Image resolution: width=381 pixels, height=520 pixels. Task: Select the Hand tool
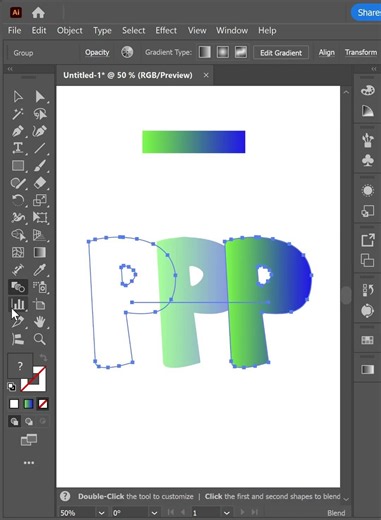(40, 322)
